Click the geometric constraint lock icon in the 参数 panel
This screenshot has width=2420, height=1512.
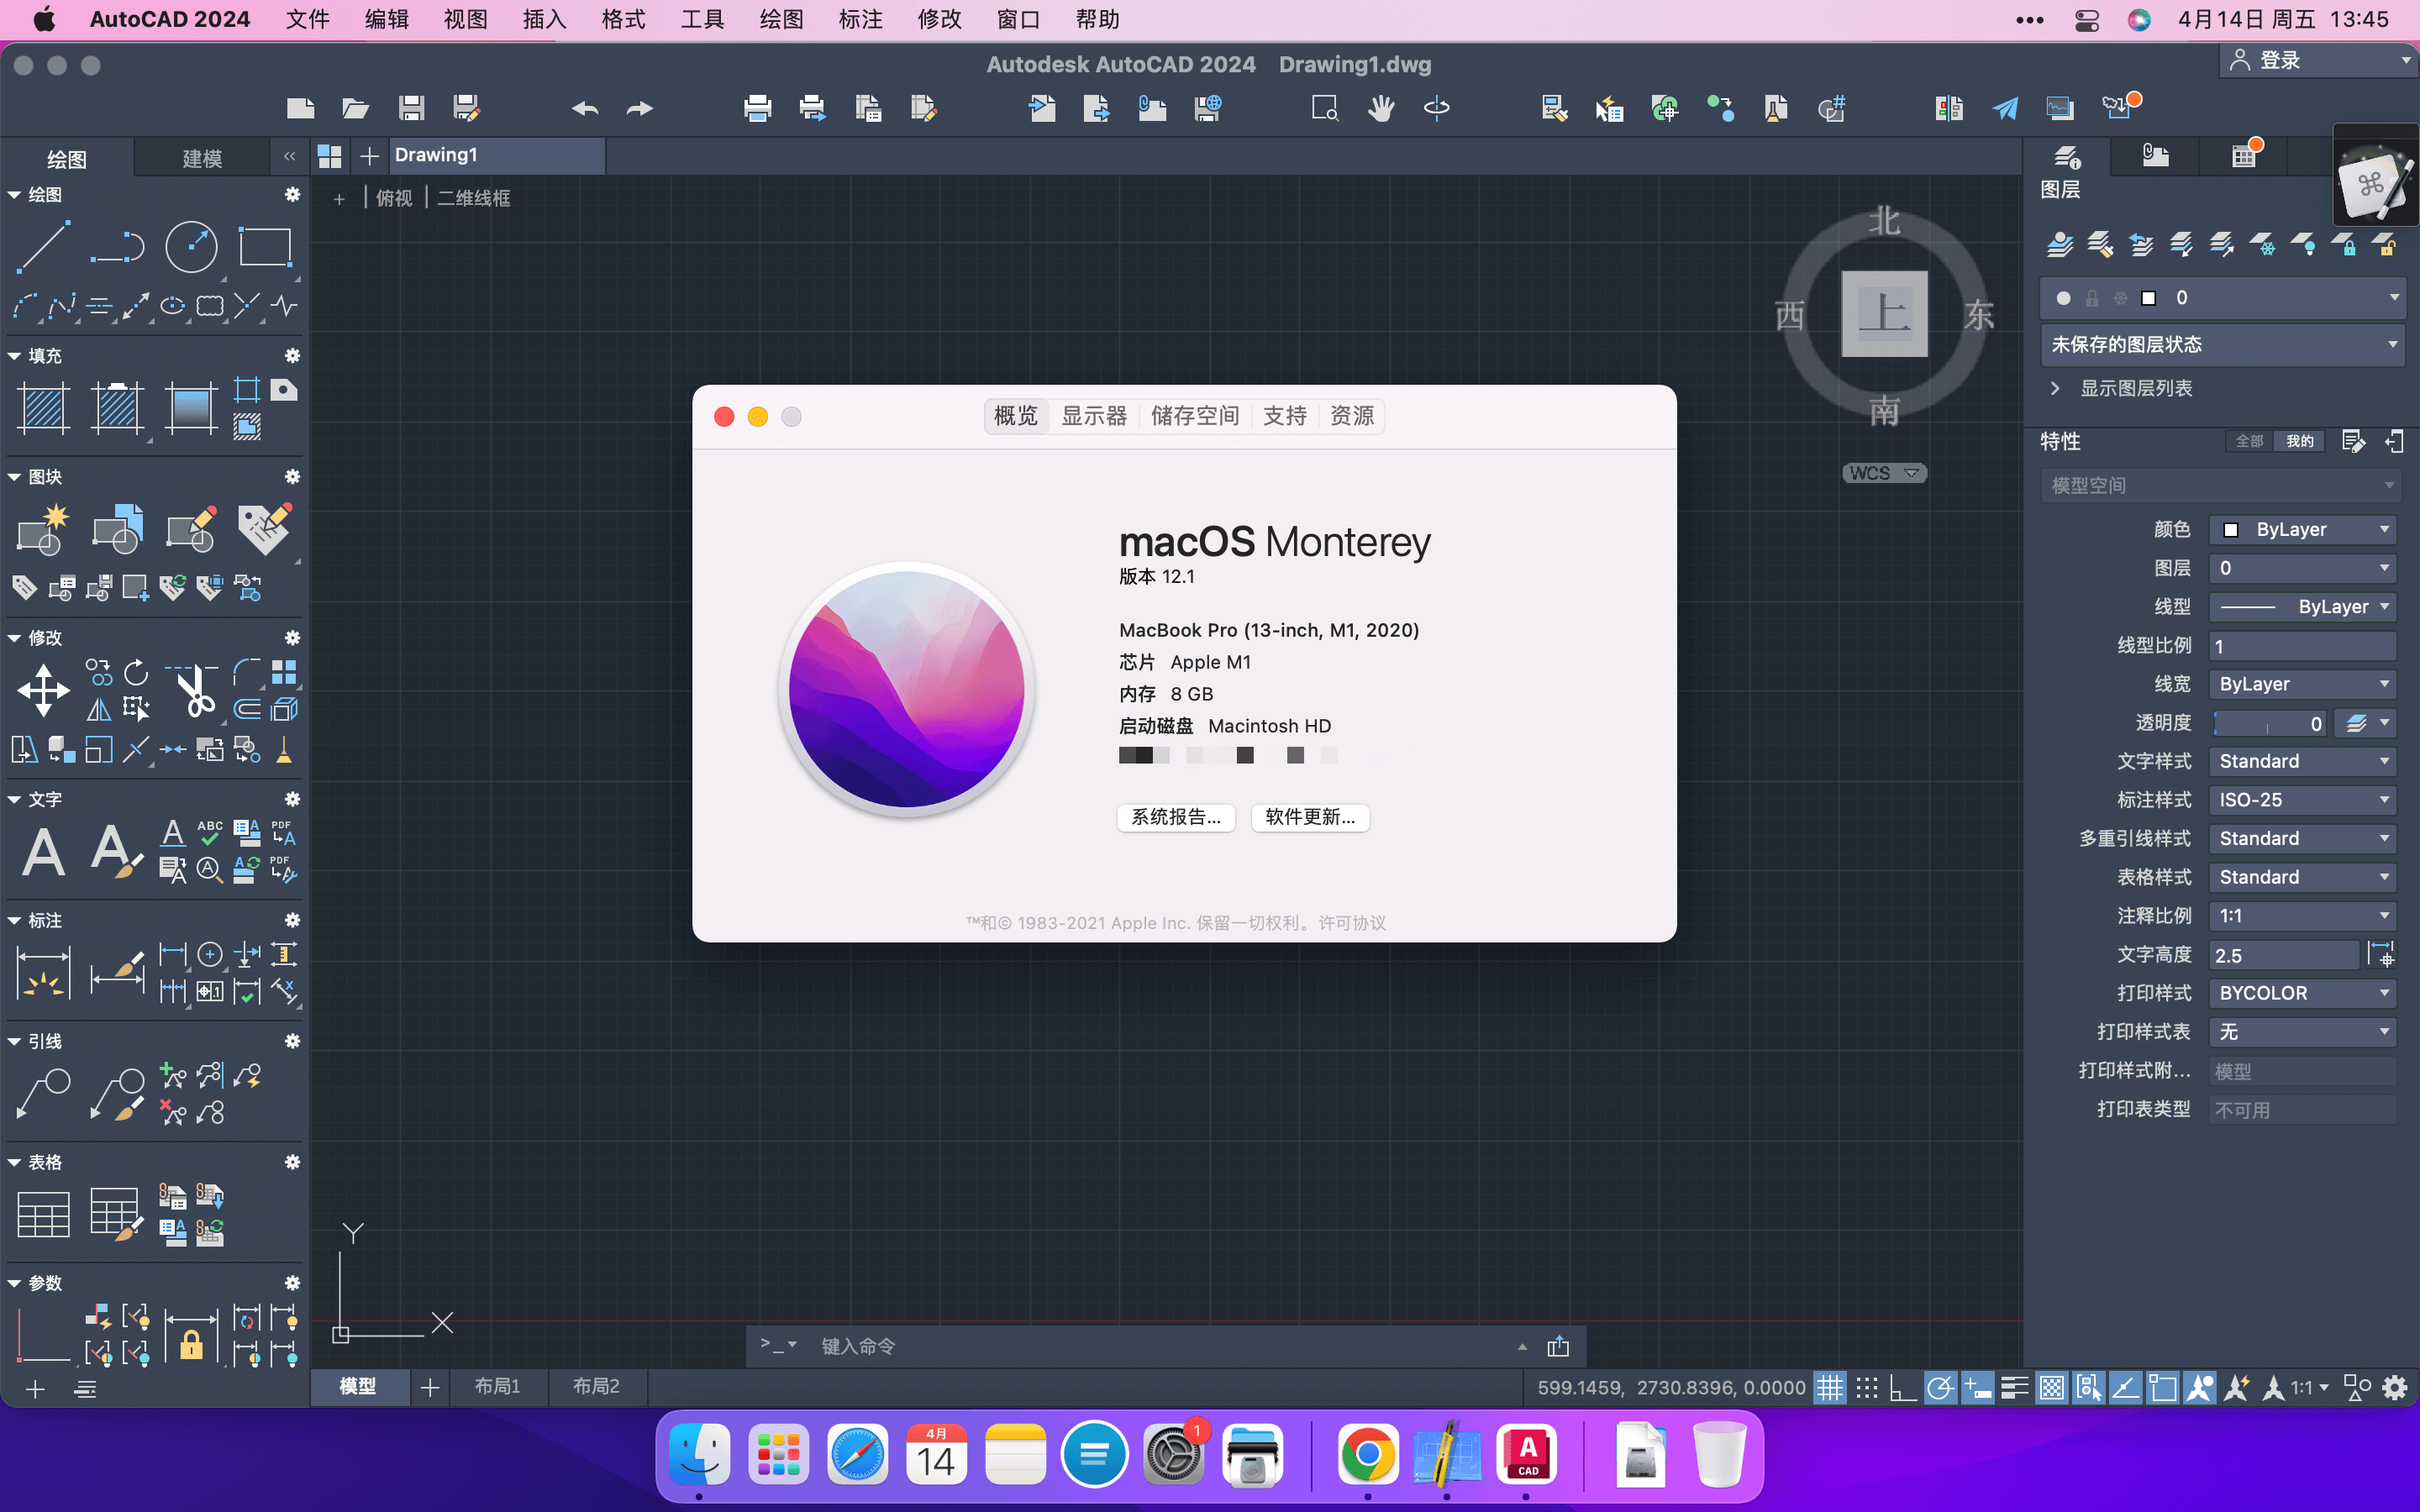pos(191,1336)
